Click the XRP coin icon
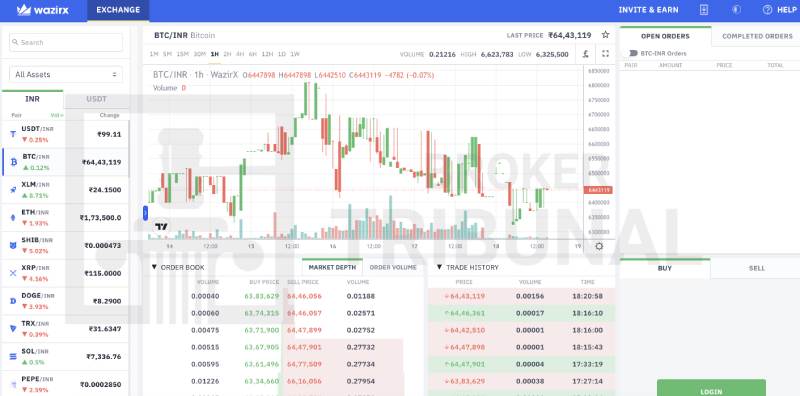 click(13, 273)
